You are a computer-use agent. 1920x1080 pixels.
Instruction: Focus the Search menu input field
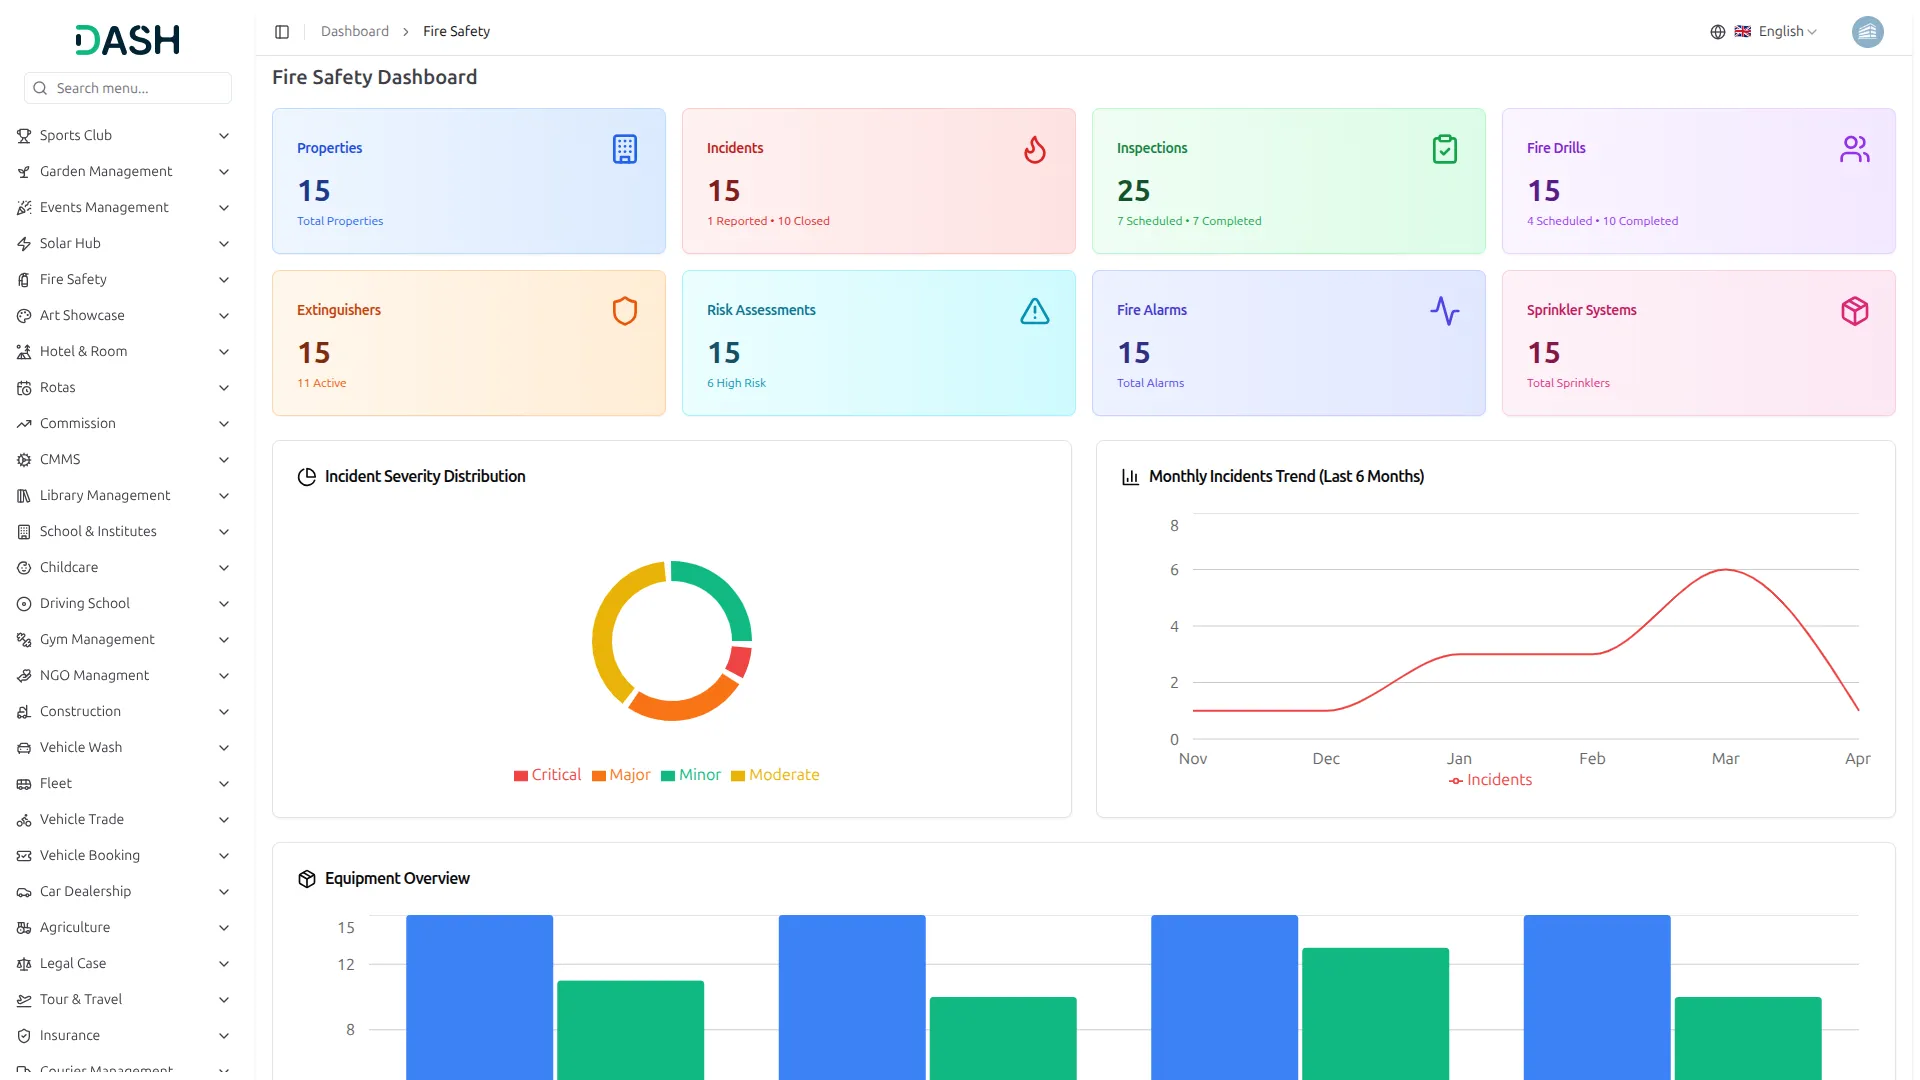point(128,88)
